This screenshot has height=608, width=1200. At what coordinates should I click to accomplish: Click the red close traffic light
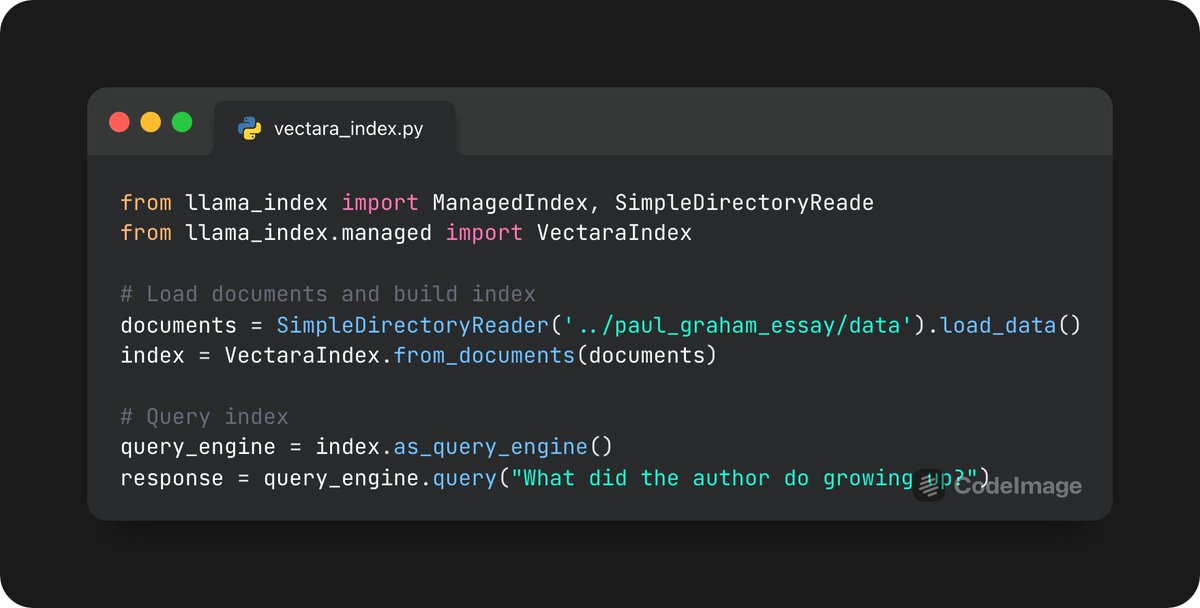coord(119,122)
